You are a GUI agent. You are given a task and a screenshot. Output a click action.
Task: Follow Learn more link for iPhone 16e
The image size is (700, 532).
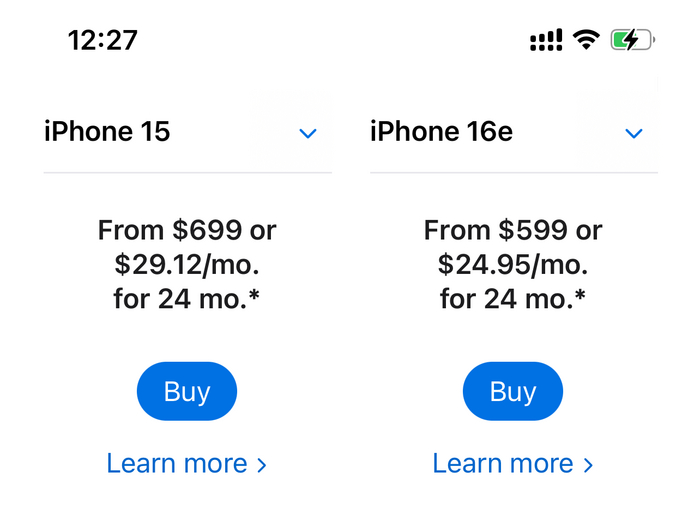(503, 464)
